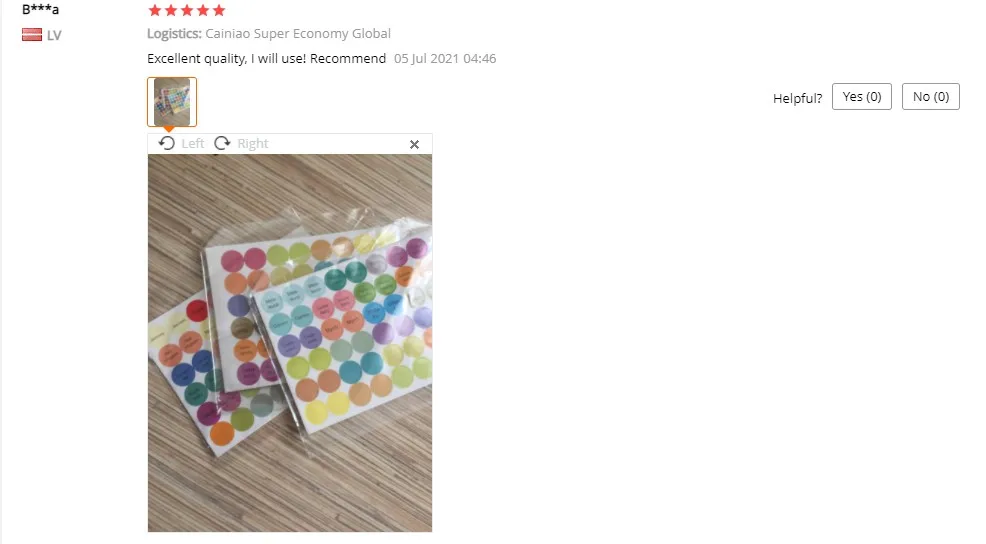Click the rotate left arrow icon
986x544 pixels.
(167, 143)
